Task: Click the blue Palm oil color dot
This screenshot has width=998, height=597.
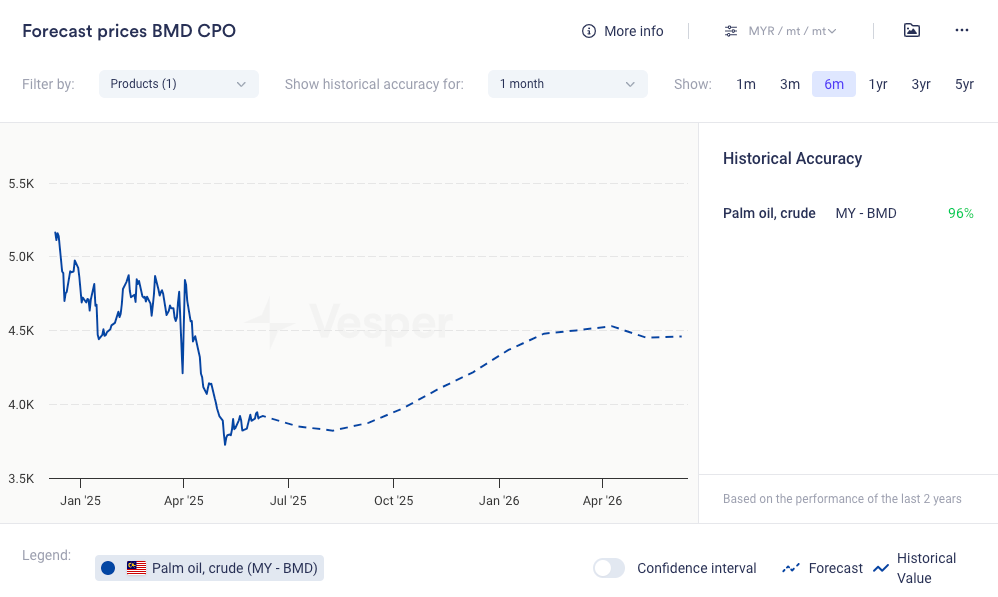Action: (108, 568)
